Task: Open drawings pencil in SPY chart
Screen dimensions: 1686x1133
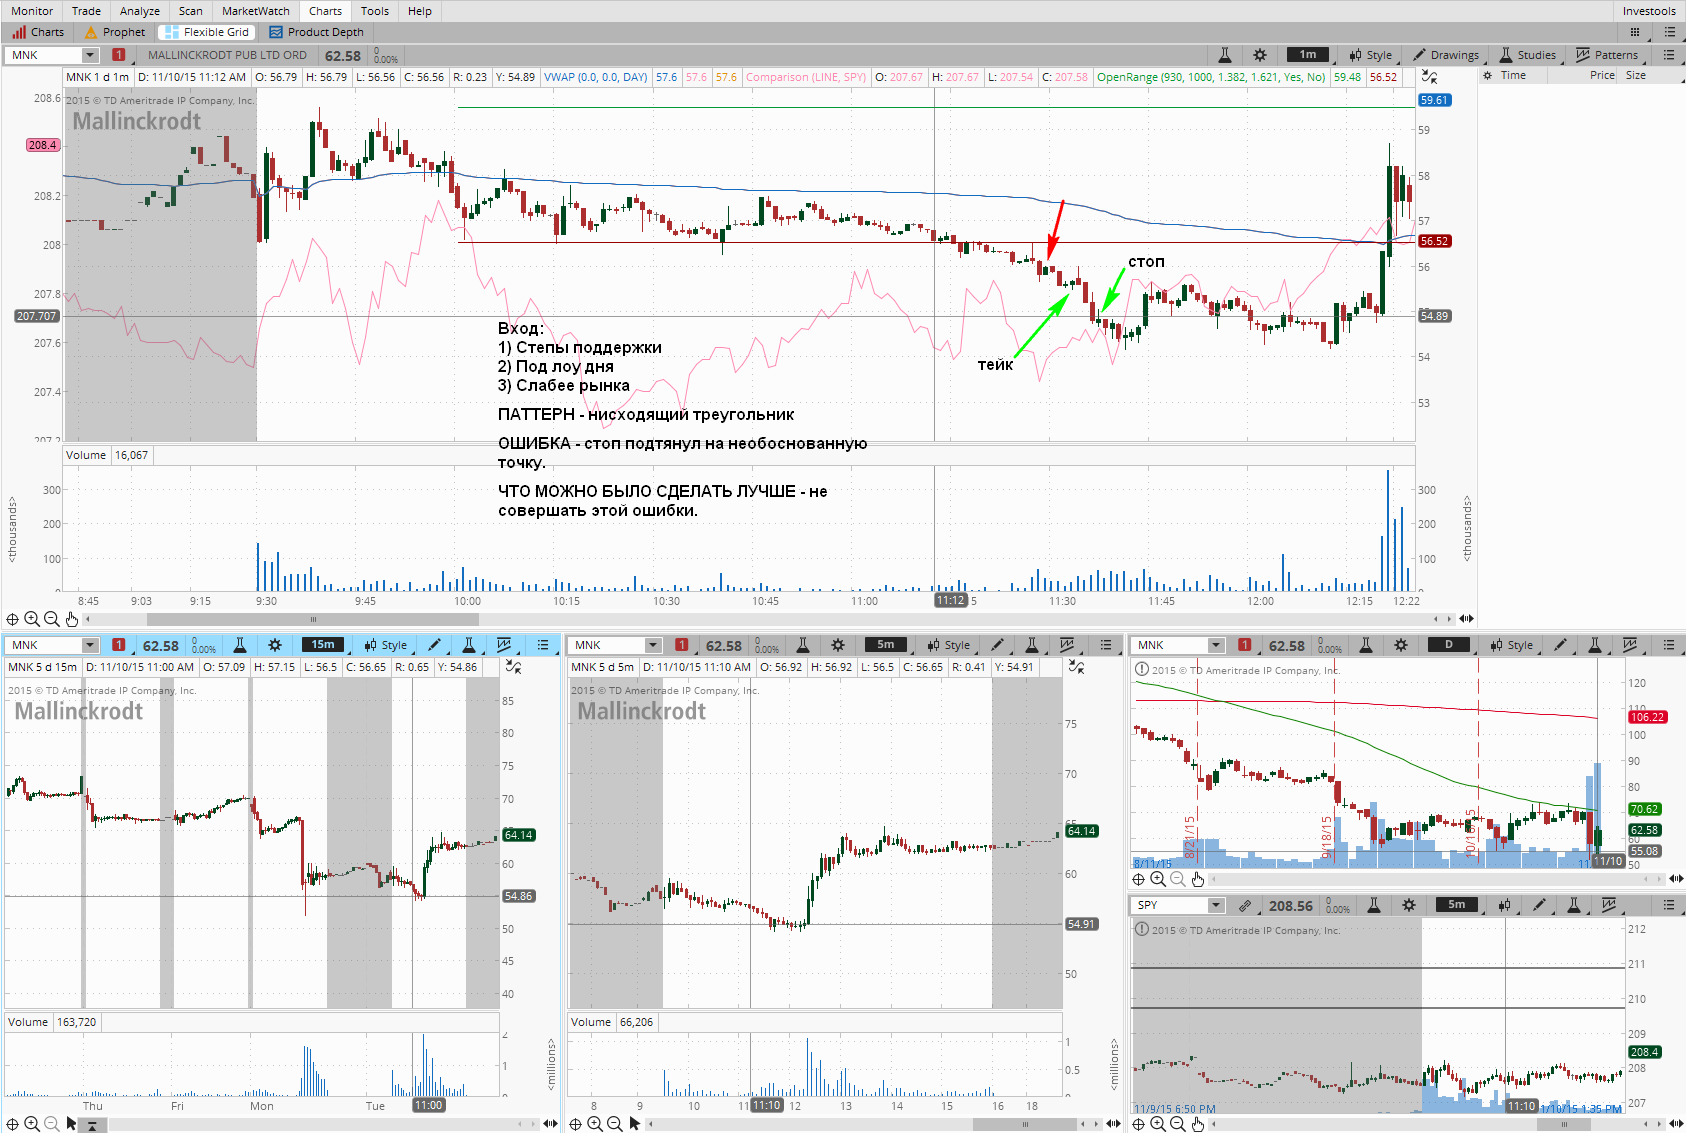Action: tap(1540, 905)
